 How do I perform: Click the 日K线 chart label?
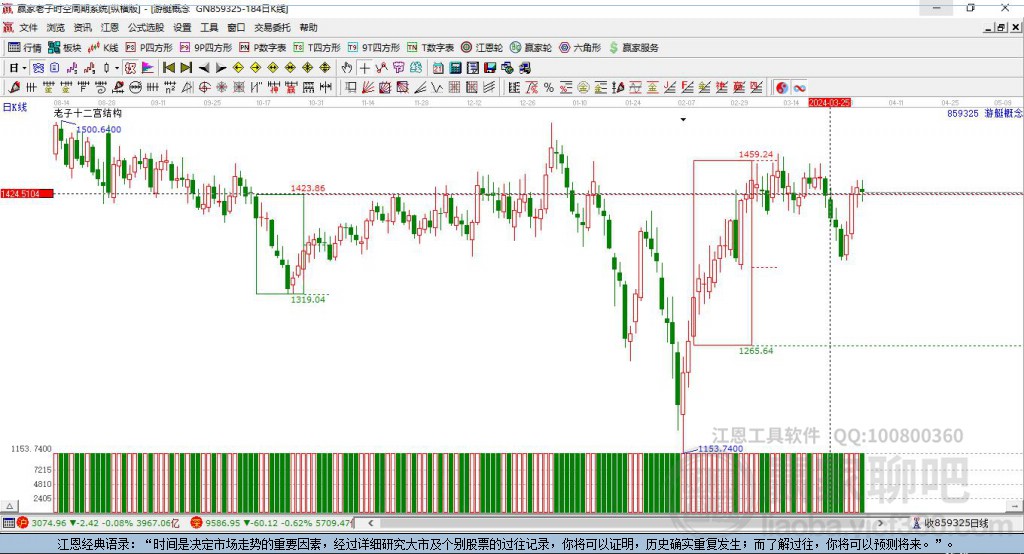coord(15,107)
